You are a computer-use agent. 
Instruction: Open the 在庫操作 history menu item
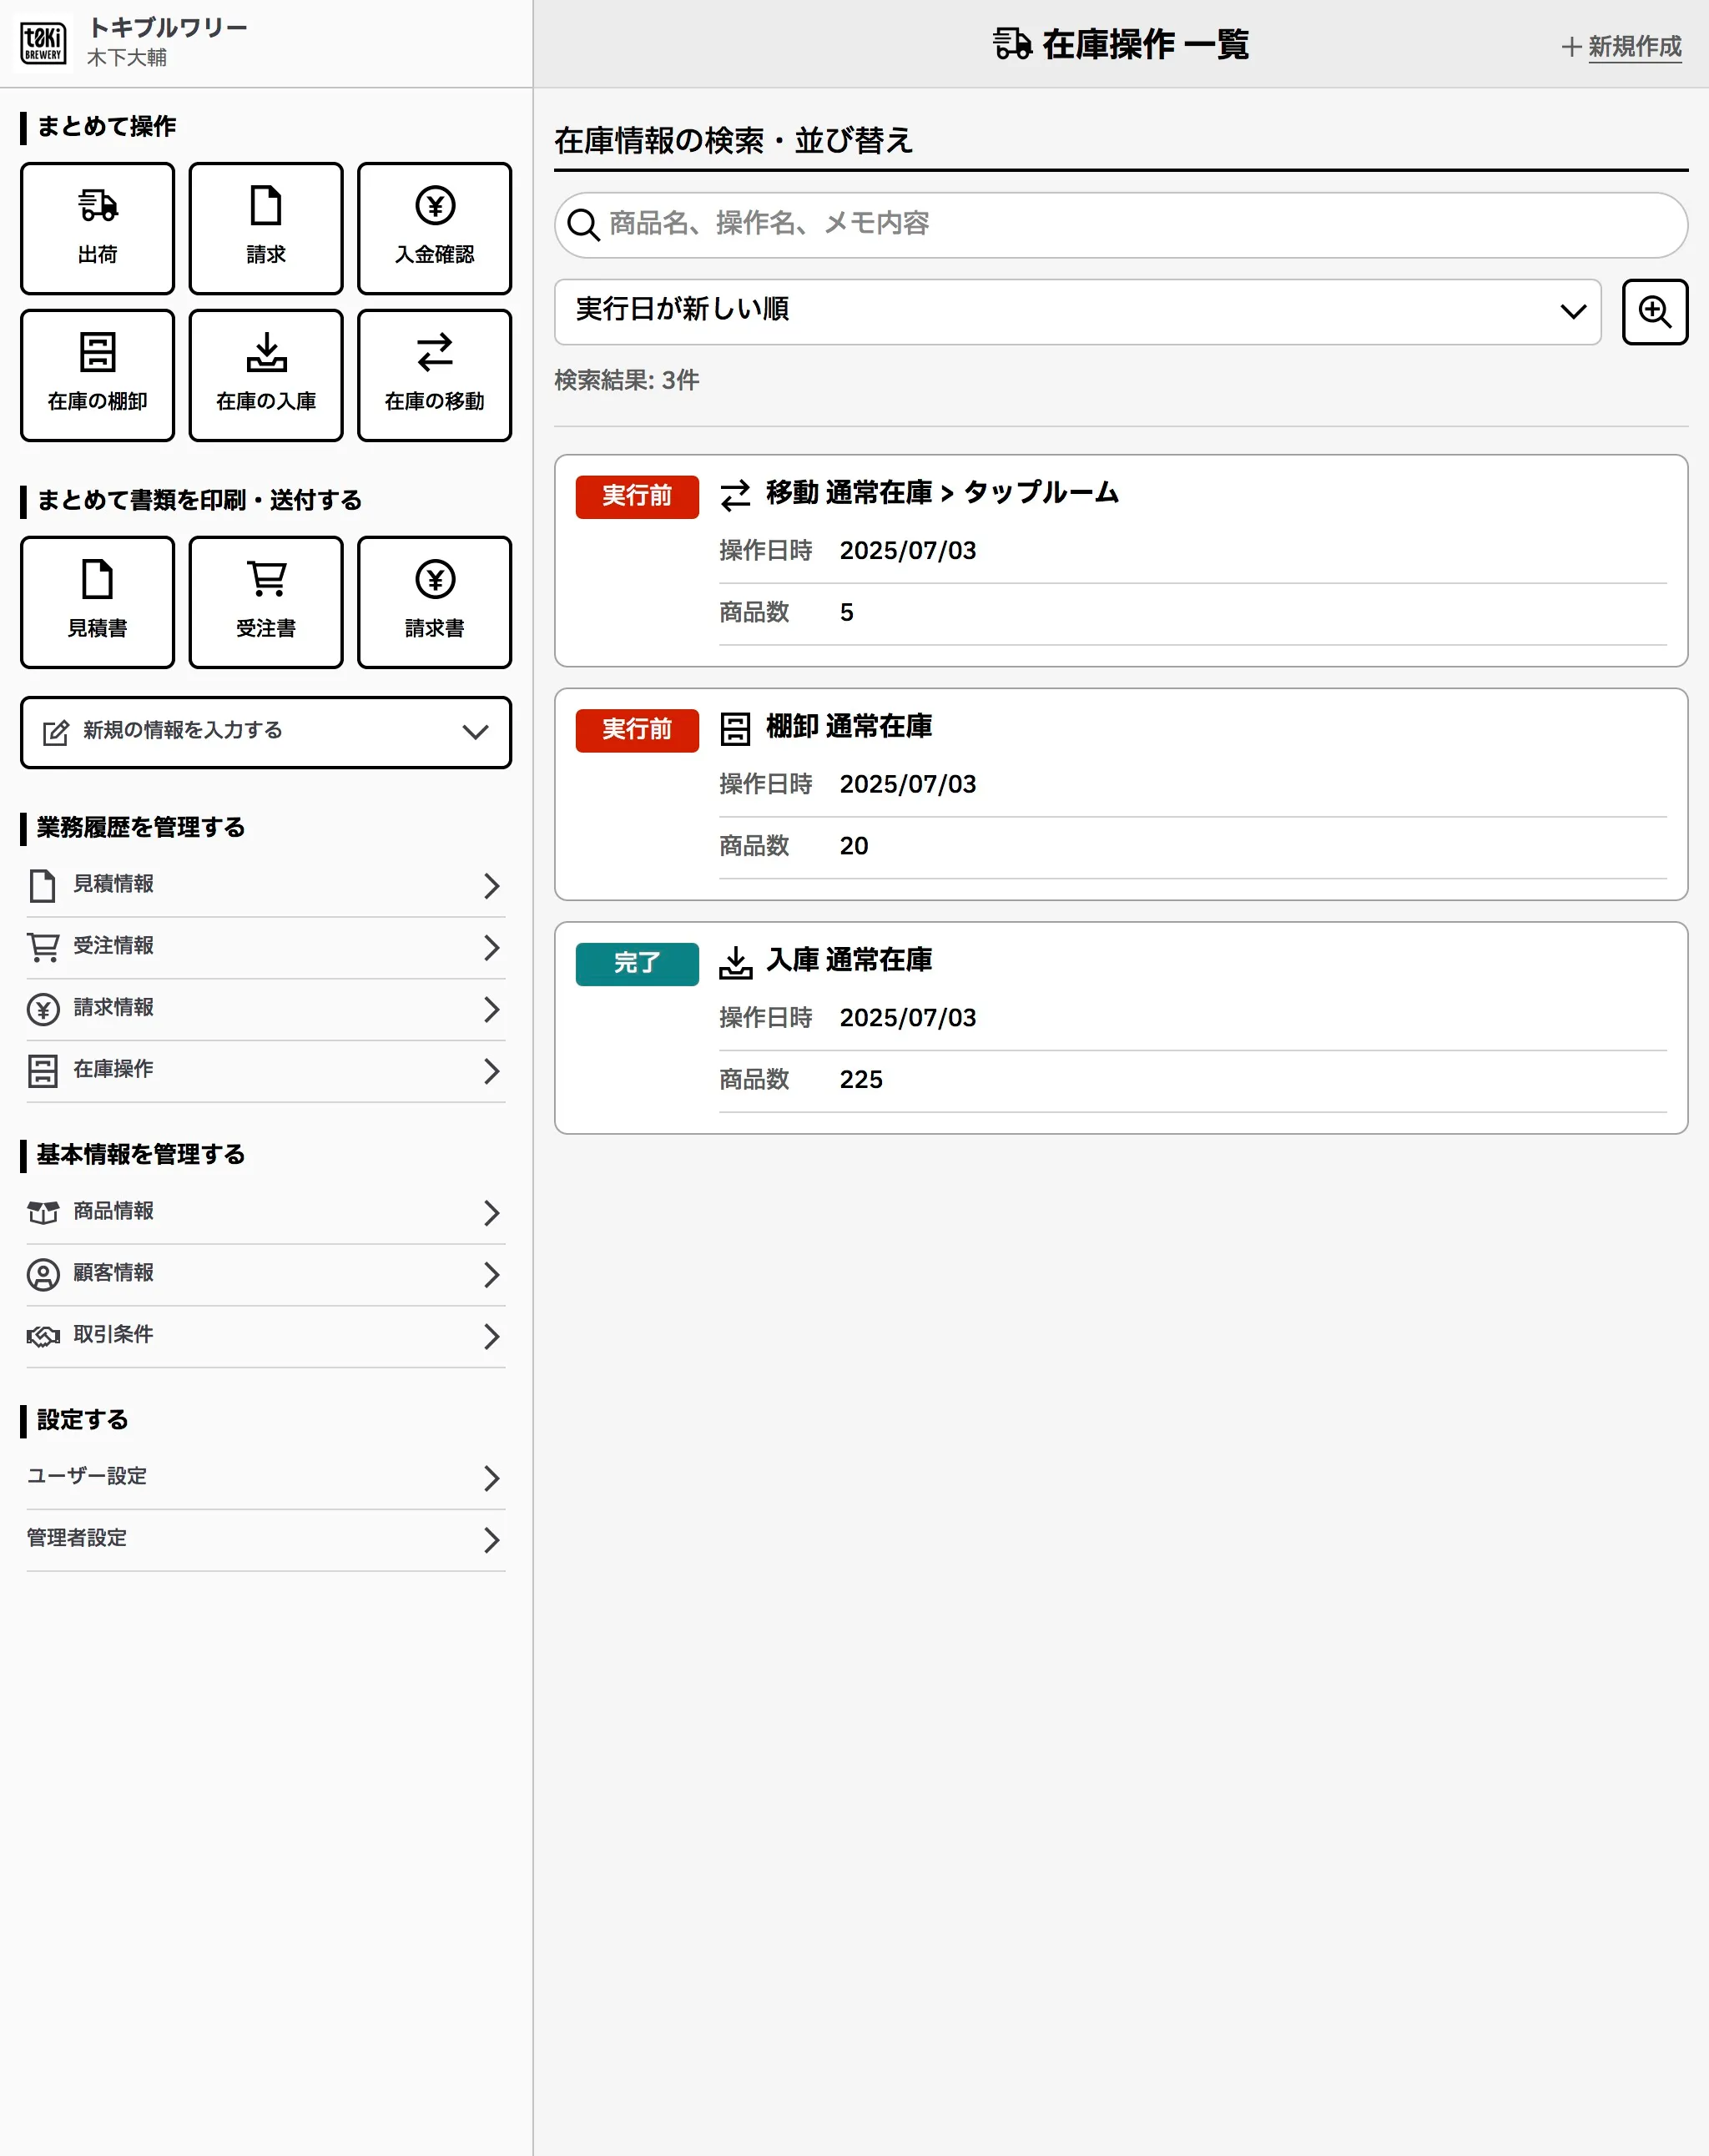[265, 1070]
